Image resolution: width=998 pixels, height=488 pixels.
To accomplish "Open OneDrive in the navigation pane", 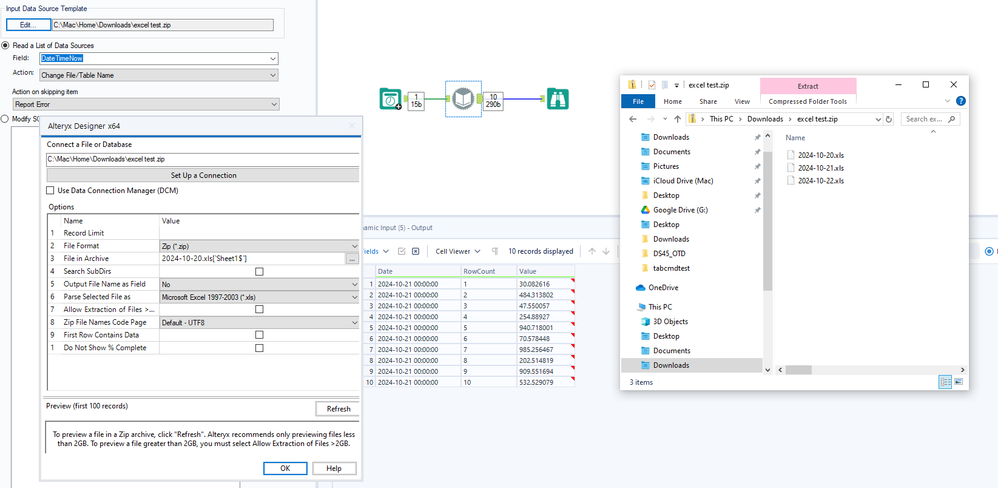I will click(x=664, y=287).
